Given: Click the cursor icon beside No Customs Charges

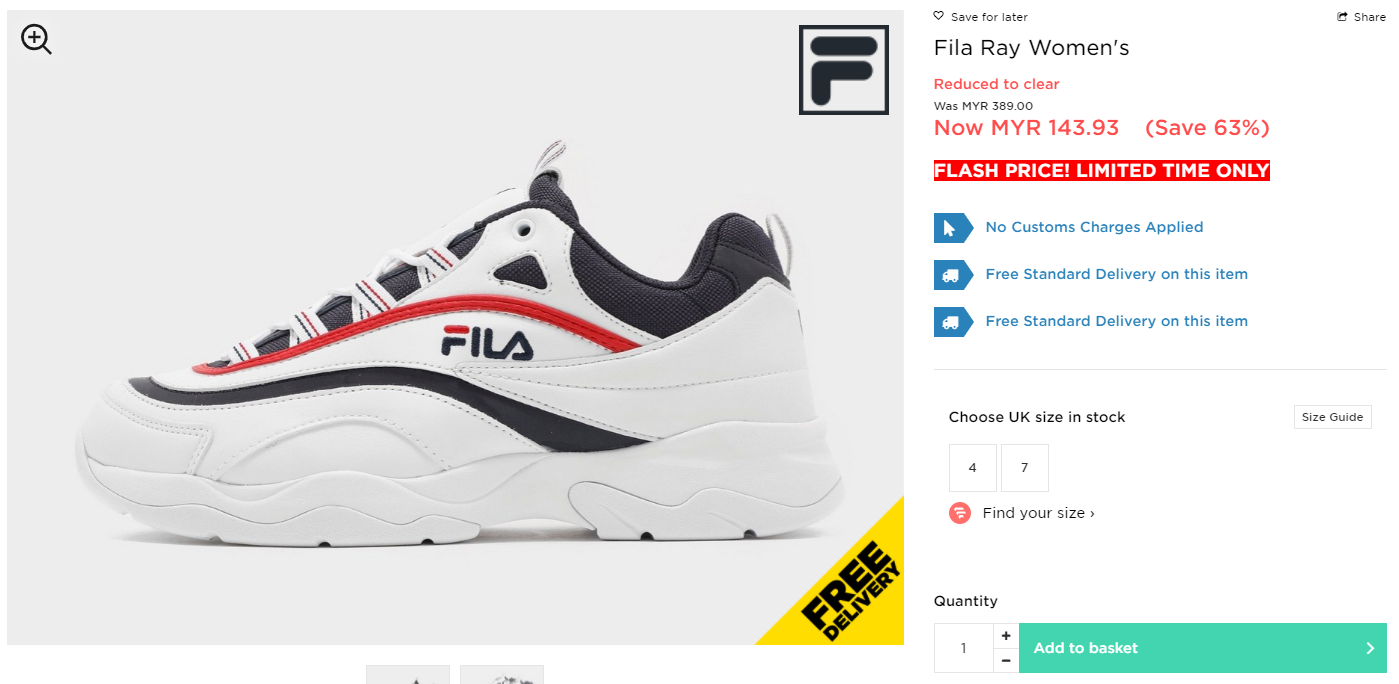Looking at the screenshot, I should (x=953, y=228).
